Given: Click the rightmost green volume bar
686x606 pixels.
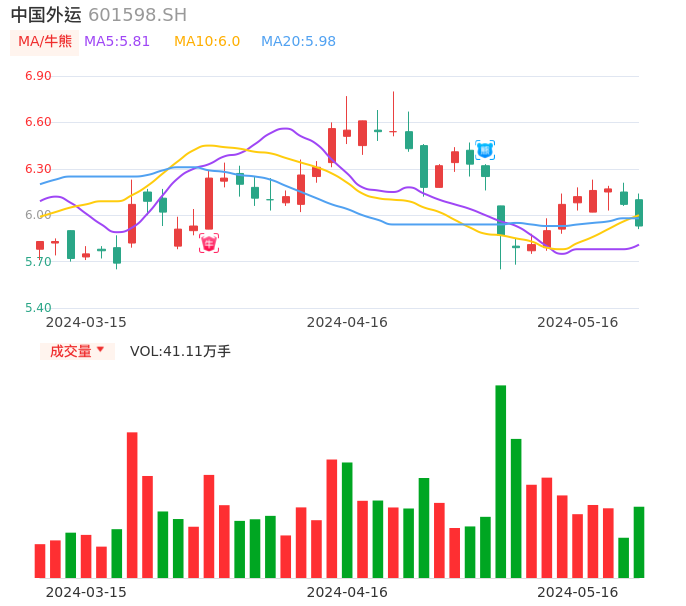Looking at the screenshot, I should 639,542.
